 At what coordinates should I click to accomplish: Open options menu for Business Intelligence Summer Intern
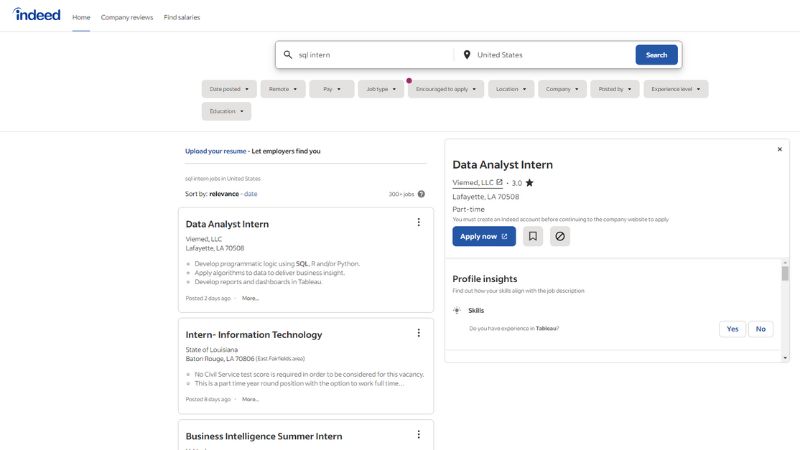(418, 434)
